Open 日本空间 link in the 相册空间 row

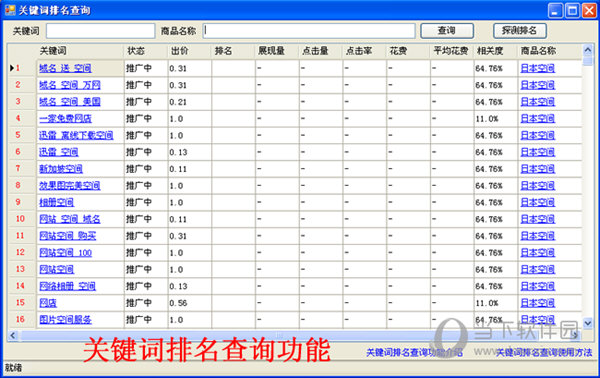tap(538, 202)
